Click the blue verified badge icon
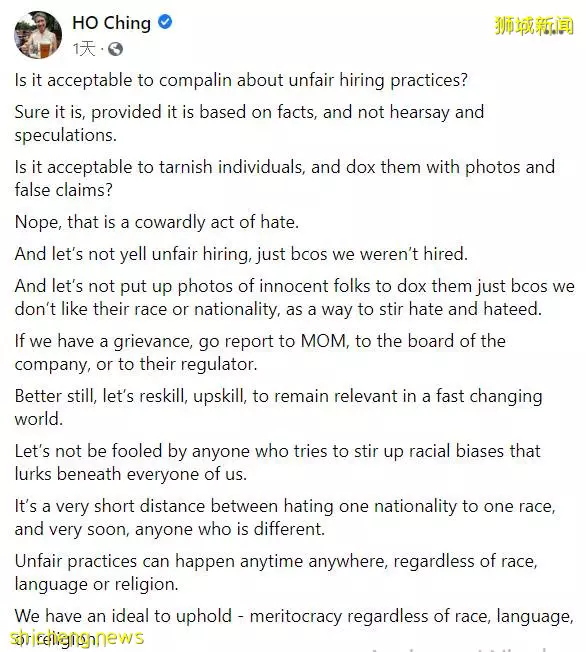586x652 pixels. click(165, 22)
